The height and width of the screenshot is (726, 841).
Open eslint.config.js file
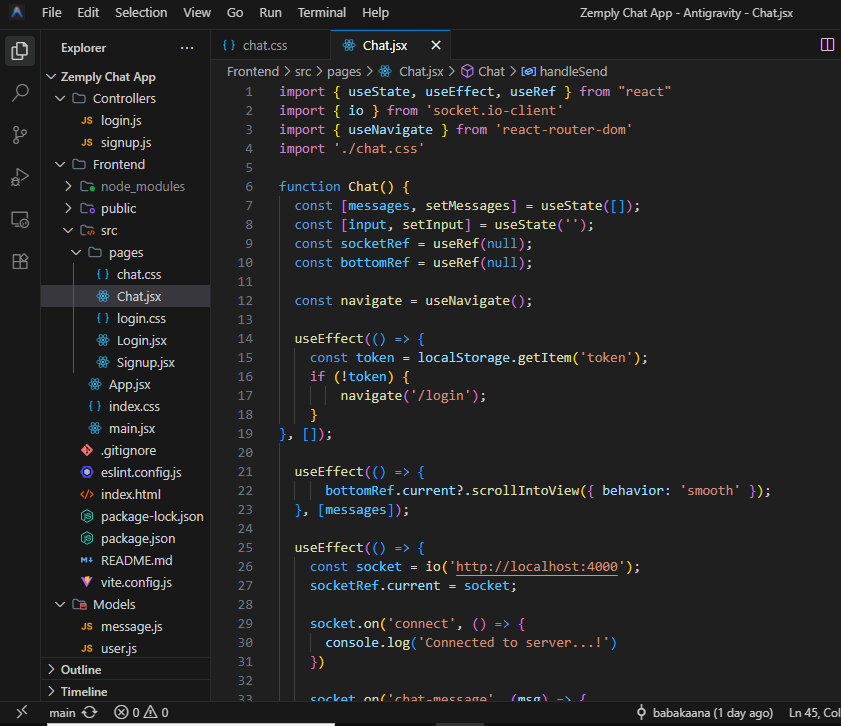126,472
